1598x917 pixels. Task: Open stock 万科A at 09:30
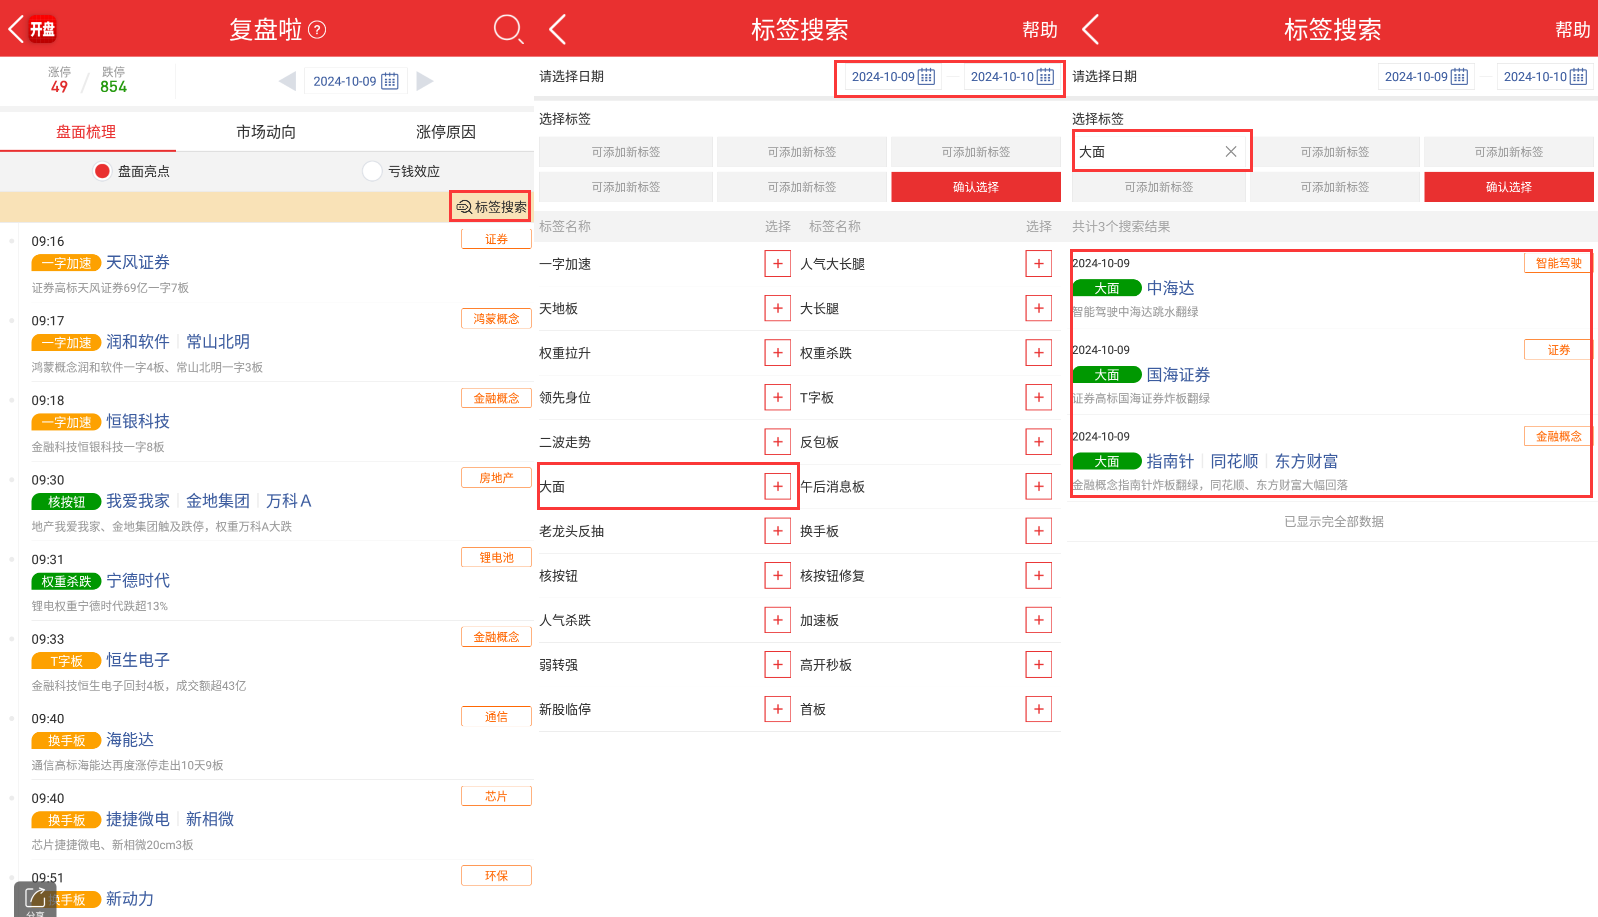(289, 501)
